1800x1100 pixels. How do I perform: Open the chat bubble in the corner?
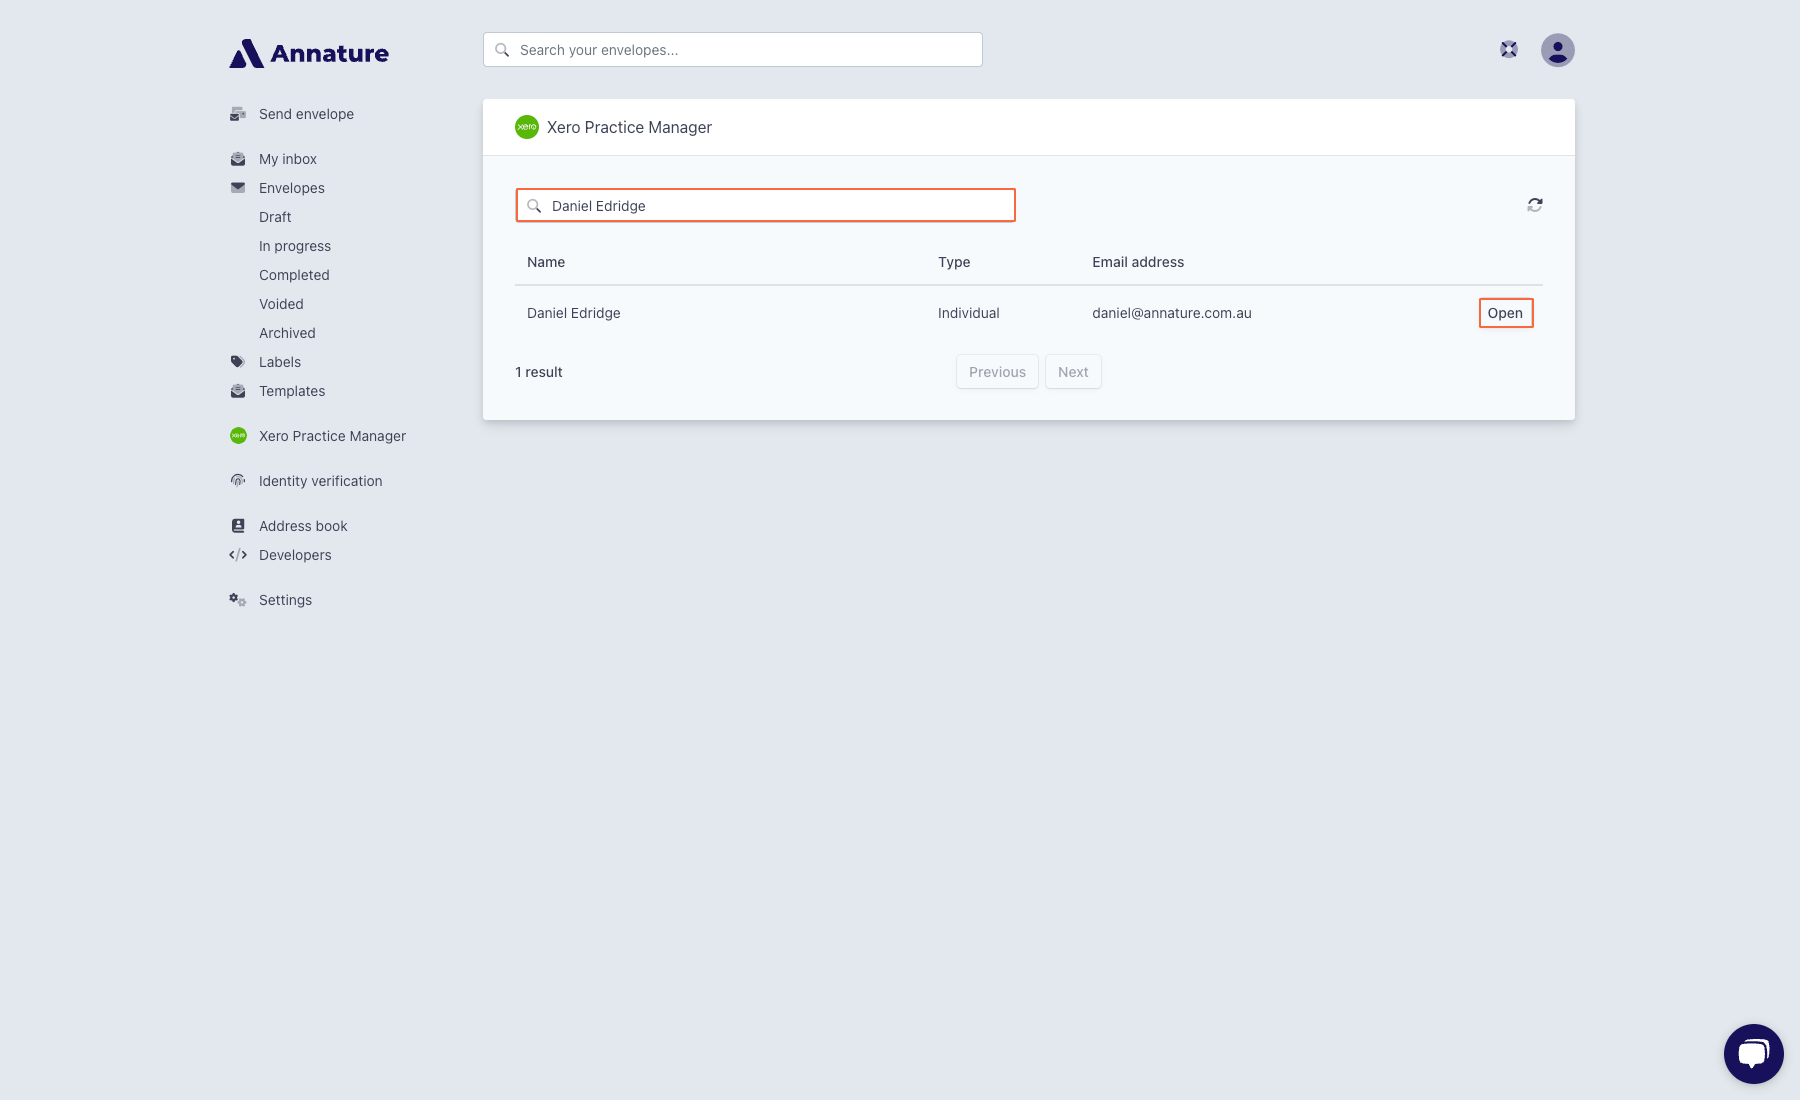1753,1052
